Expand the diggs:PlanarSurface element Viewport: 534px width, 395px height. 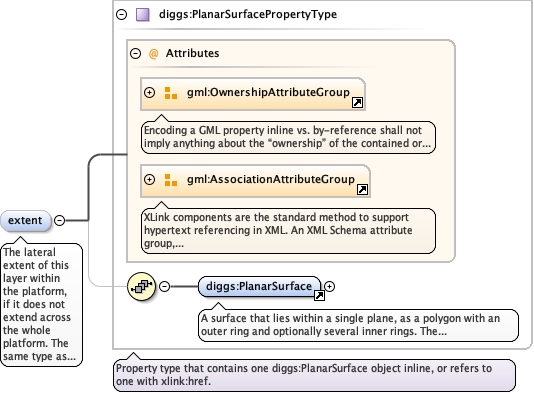(329, 287)
